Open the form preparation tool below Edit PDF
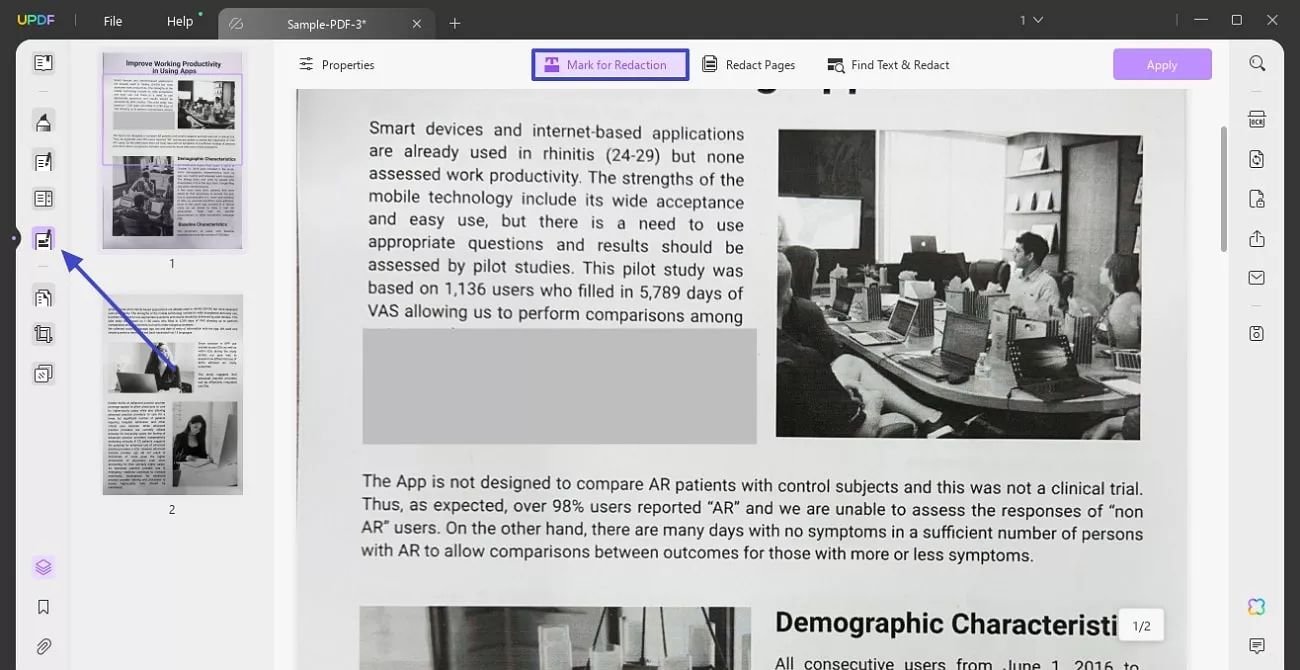Viewport: 1300px width, 670px height. tap(43, 199)
